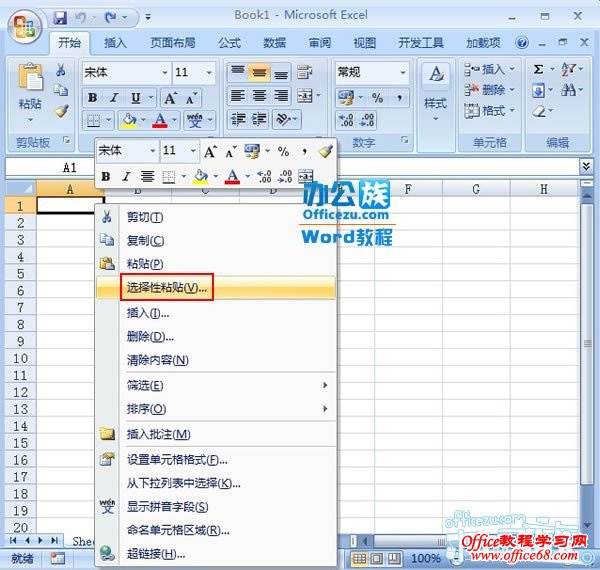This screenshot has width=600, height=570.
Task: Click ribbon Increase Indent icon
Action: (x=259, y=119)
